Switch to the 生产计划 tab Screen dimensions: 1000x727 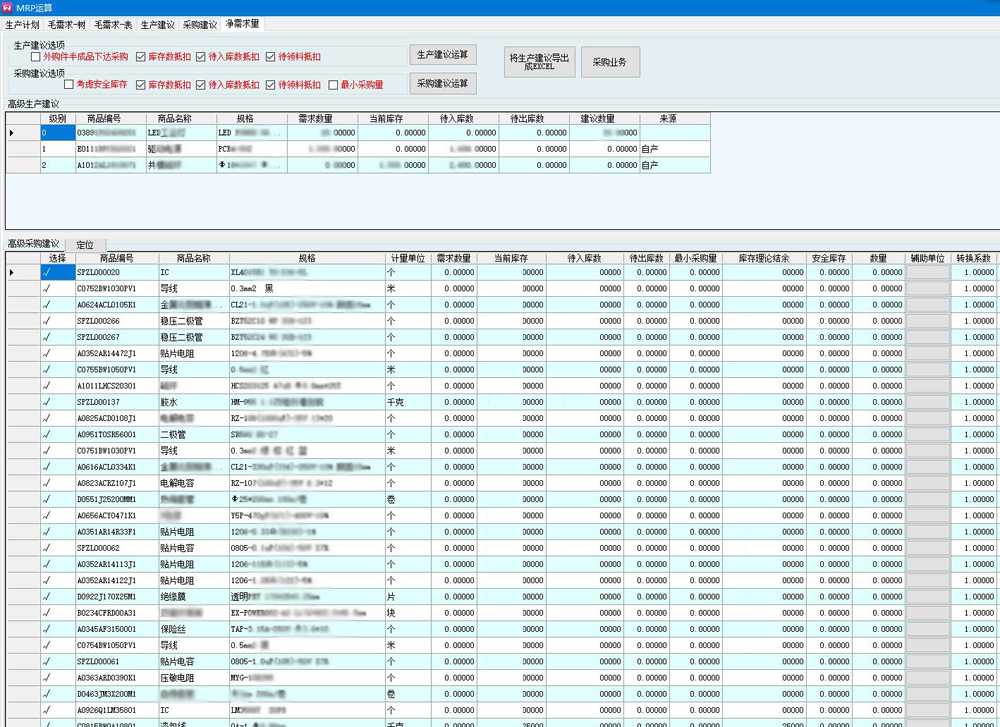23,24
